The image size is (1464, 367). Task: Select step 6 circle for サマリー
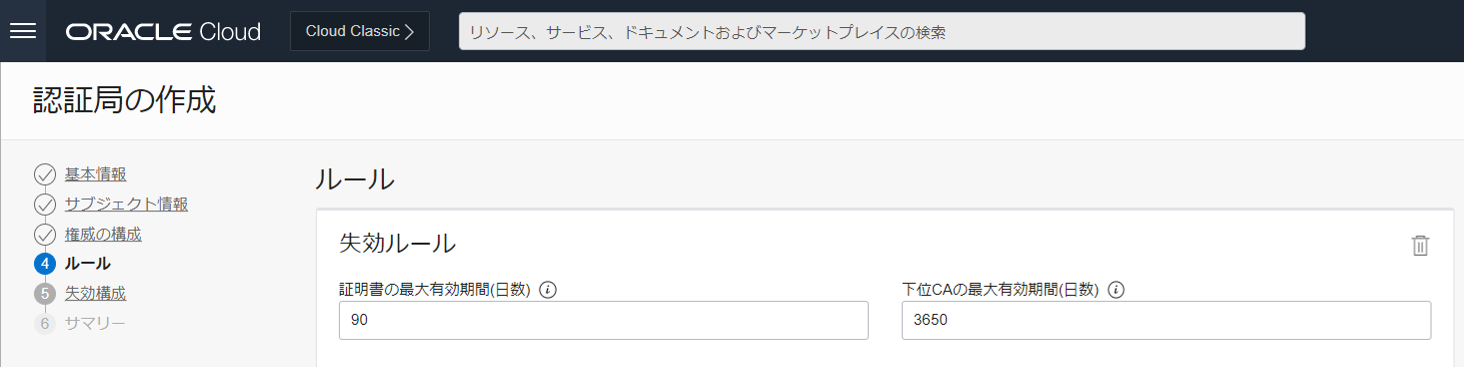pos(44,324)
